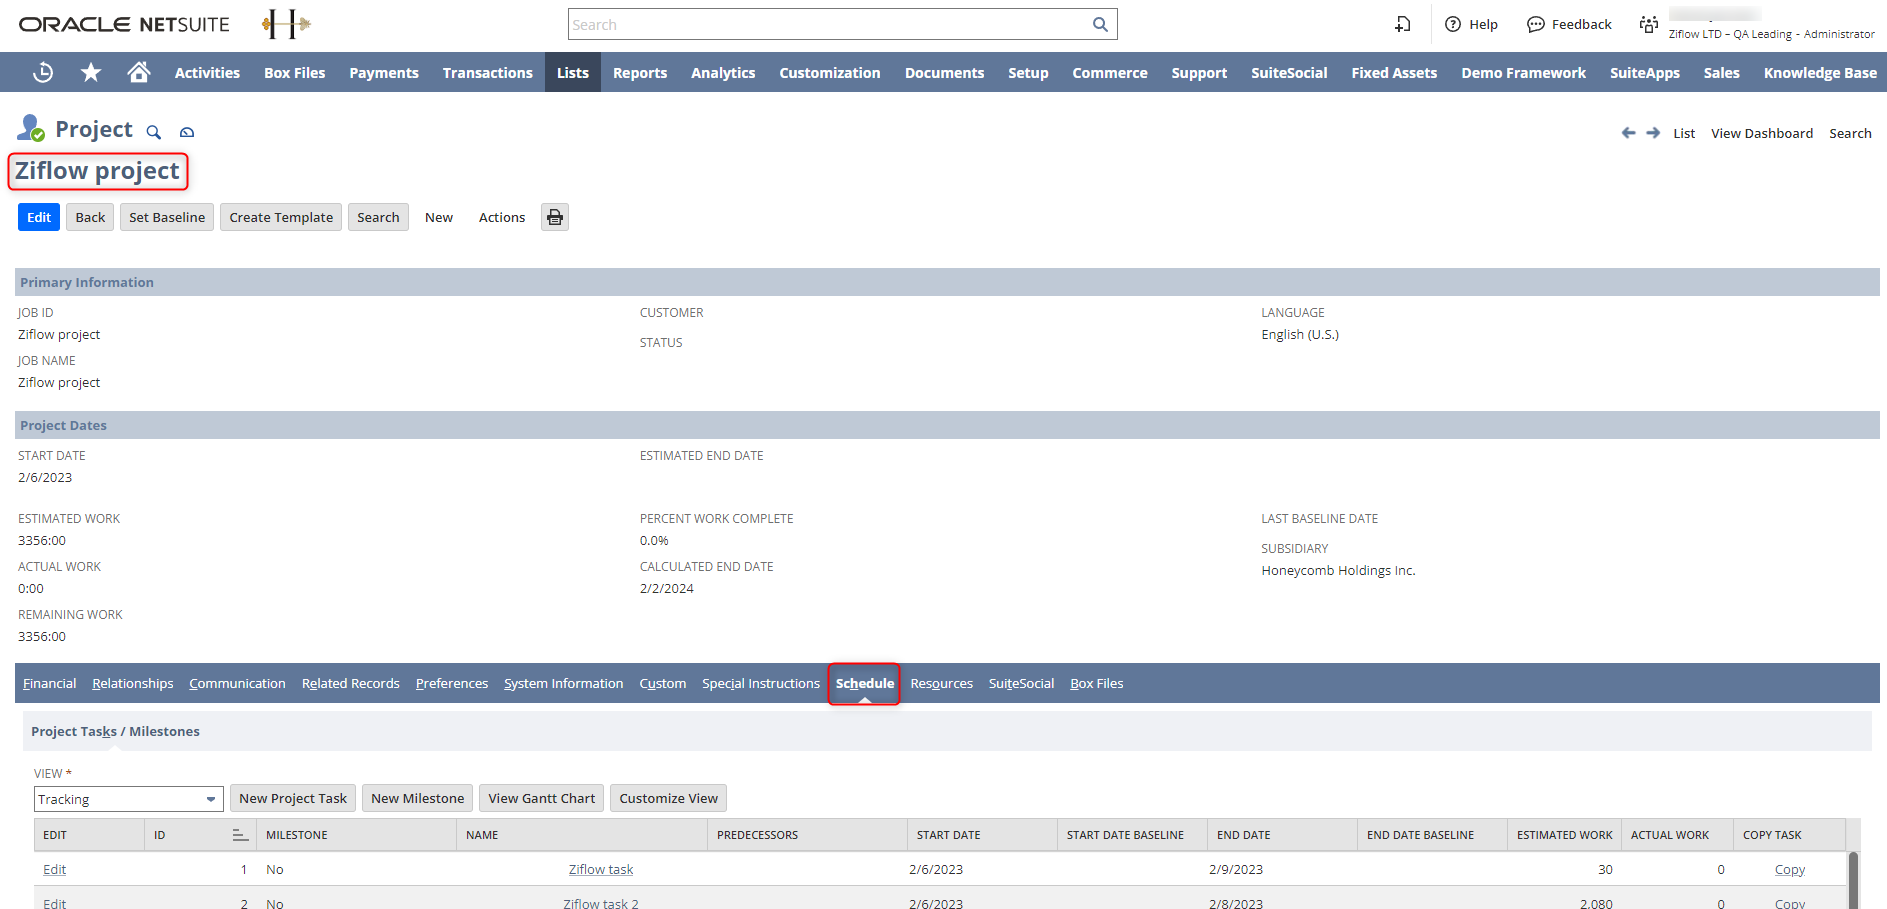Expand the New menu
The image size is (1887, 909).
coord(439,217)
